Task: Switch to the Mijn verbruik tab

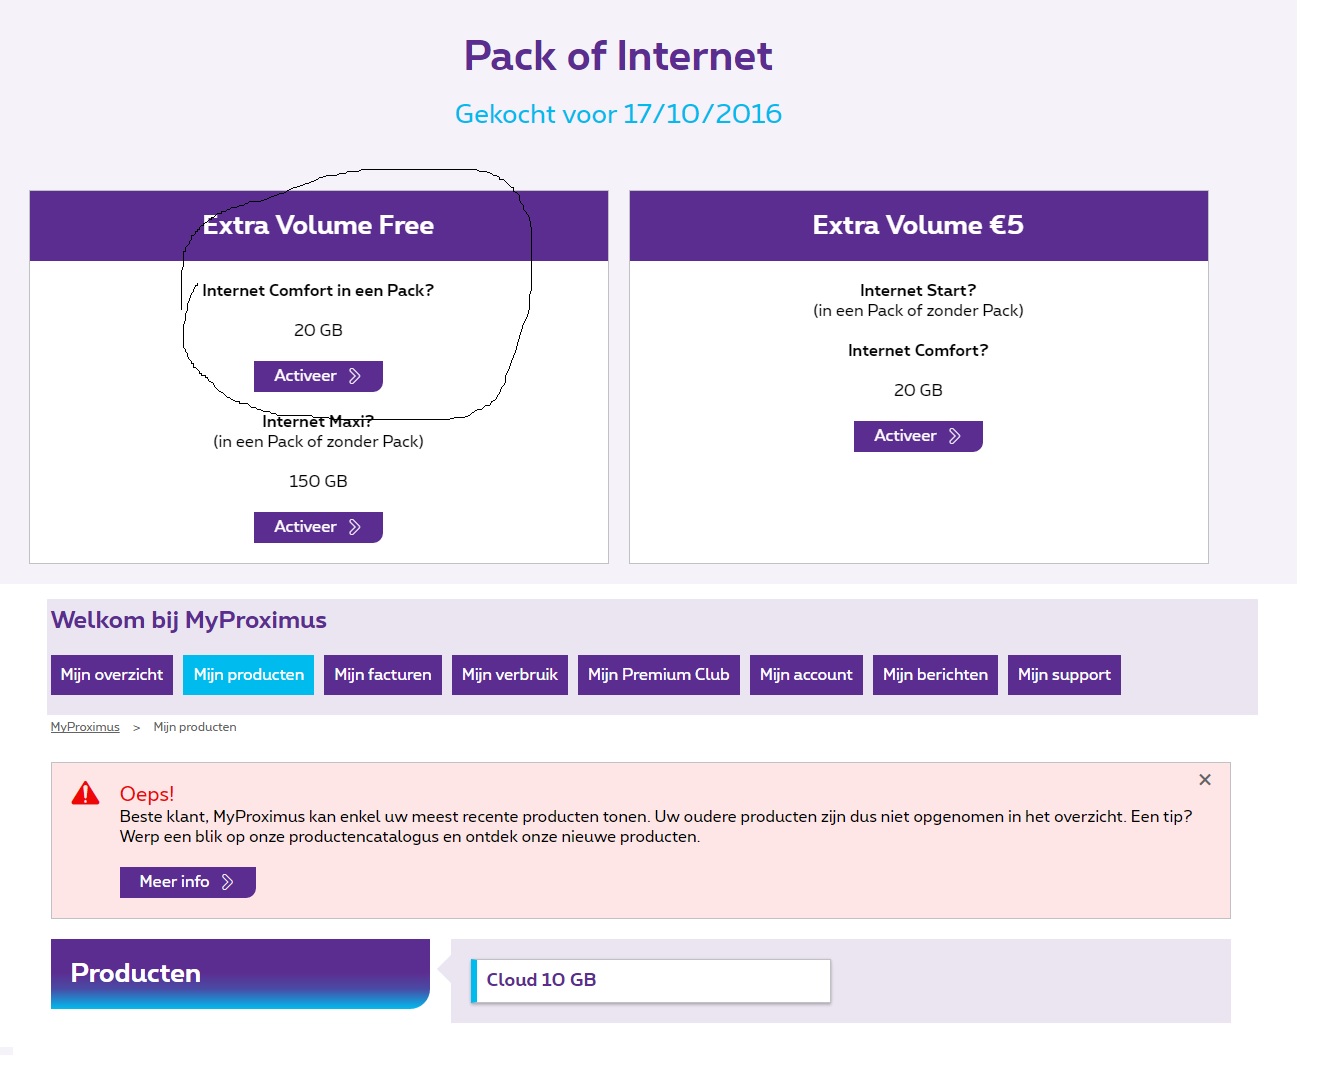Action: 509,675
